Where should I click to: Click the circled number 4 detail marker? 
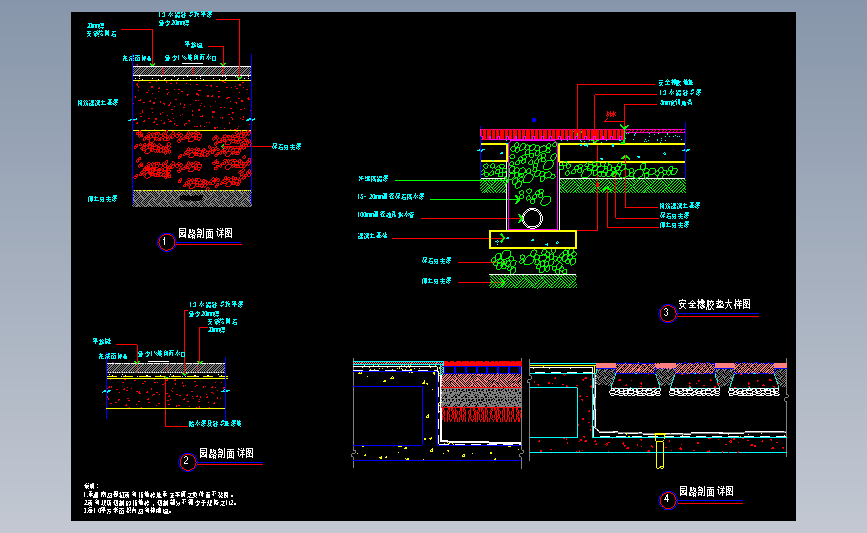(x=667, y=499)
